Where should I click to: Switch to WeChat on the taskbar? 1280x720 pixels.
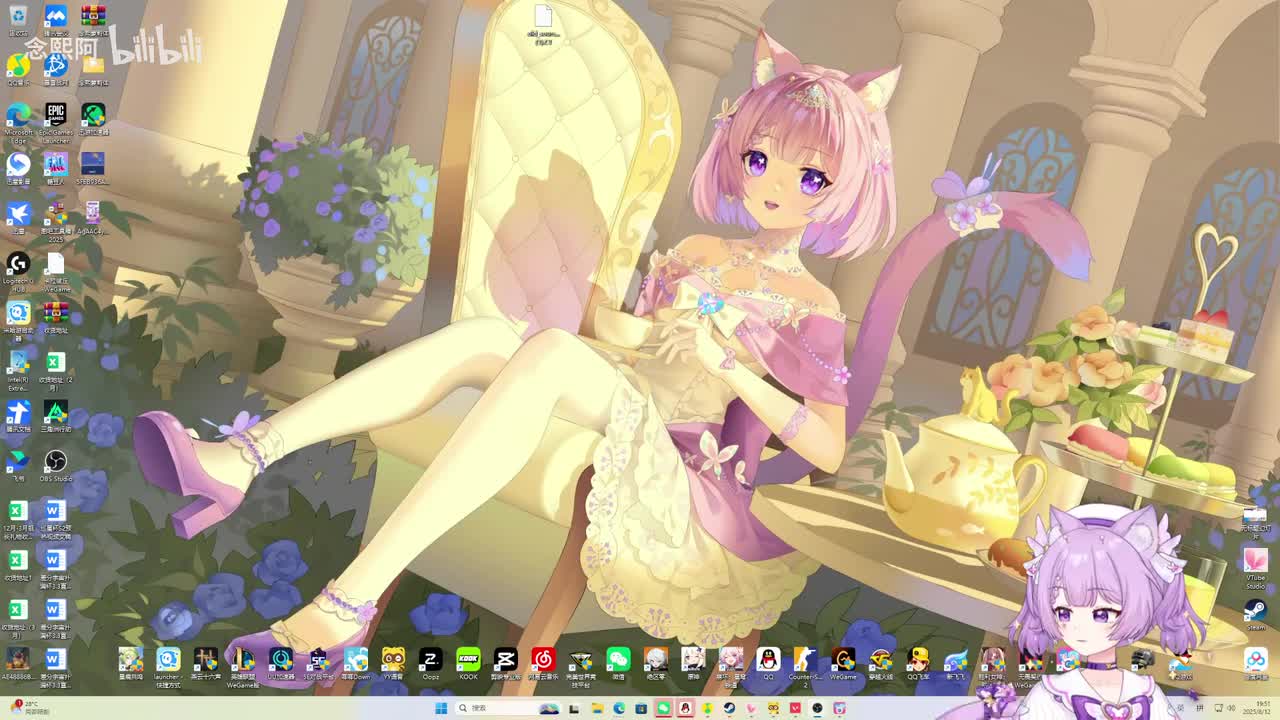[x=663, y=708]
